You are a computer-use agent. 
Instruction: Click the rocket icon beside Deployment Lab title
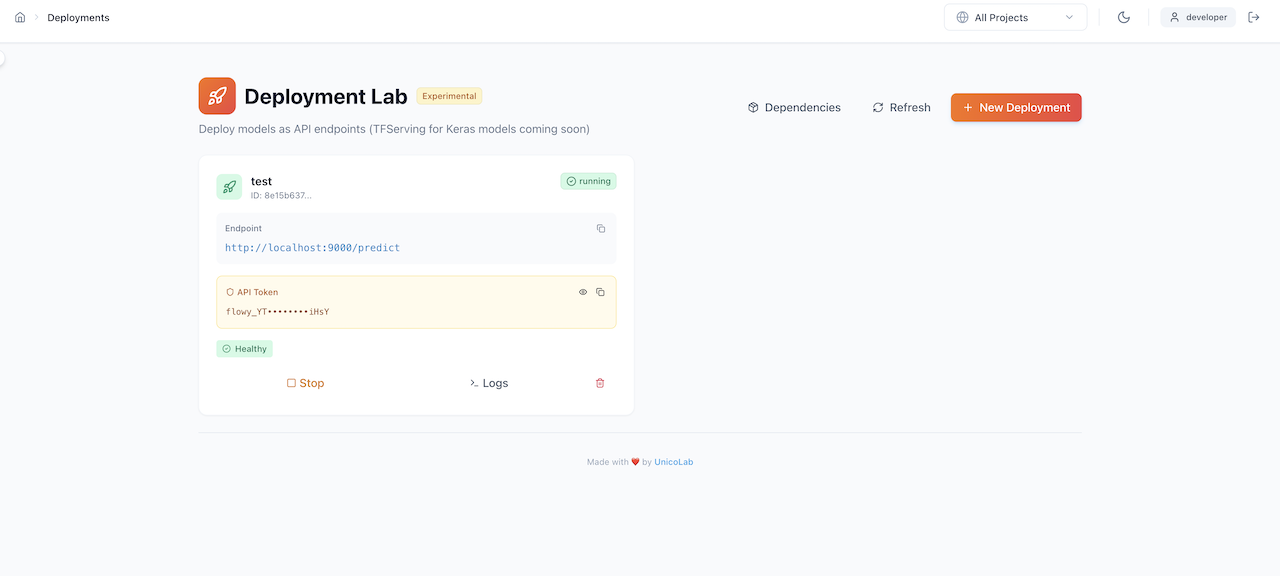217,95
